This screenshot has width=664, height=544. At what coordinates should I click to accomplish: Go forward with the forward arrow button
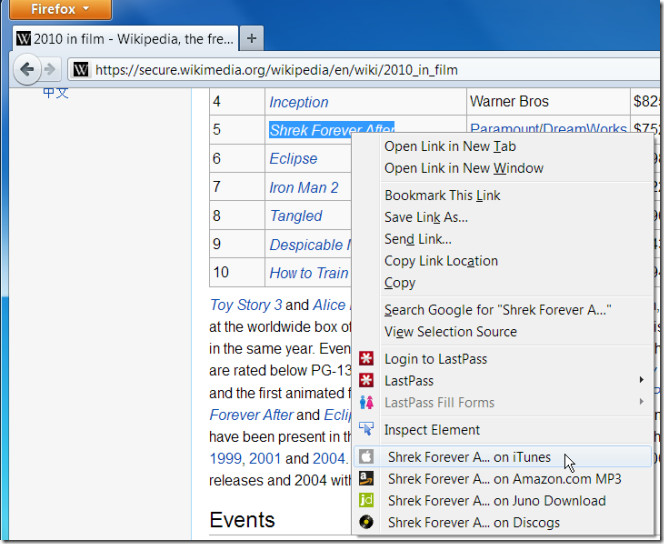(x=50, y=69)
